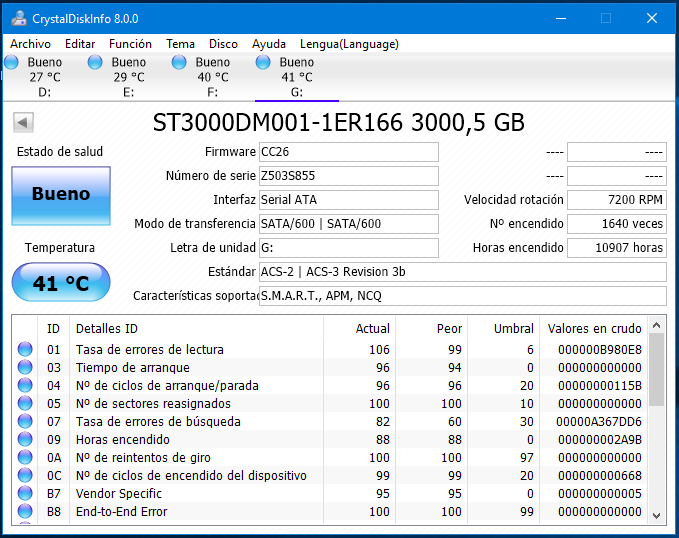Click the serial number field Z503S855

pos(349,176)
